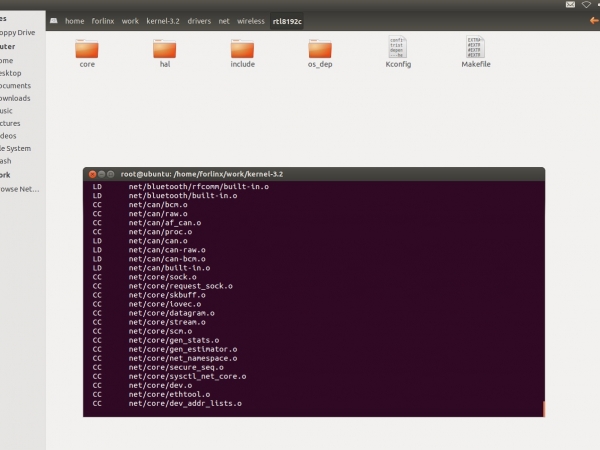Image resolution: width=600 pixels, height=450 pixels.
Task: Select the Makefile file icon
Action: click(476, 48)
